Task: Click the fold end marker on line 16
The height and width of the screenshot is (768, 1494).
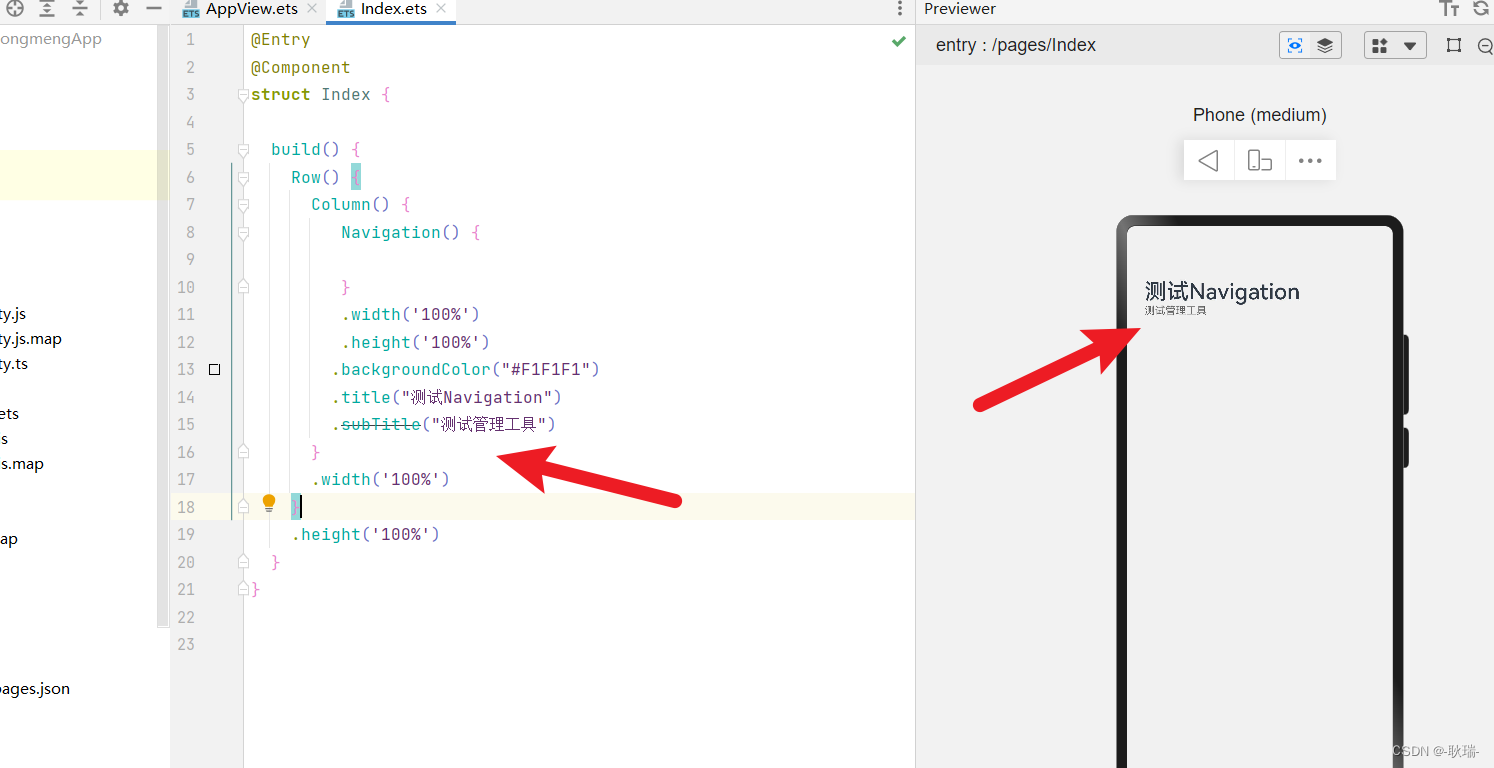Action: (243, 452)
